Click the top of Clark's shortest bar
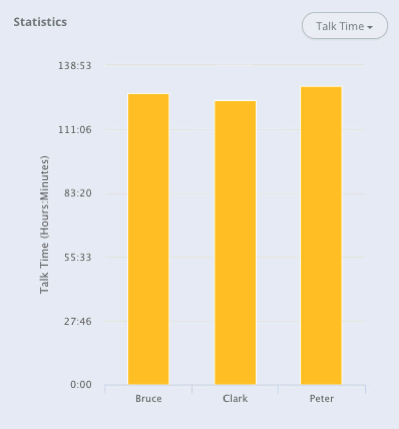Viewport: 399px width, 429px height. pos(235,101)
